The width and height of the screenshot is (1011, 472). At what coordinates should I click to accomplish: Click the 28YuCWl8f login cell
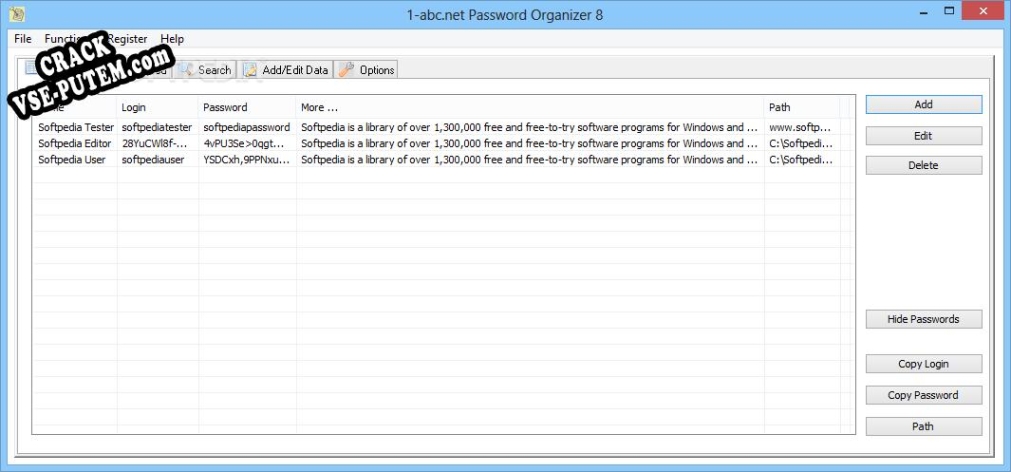(155, 143)
